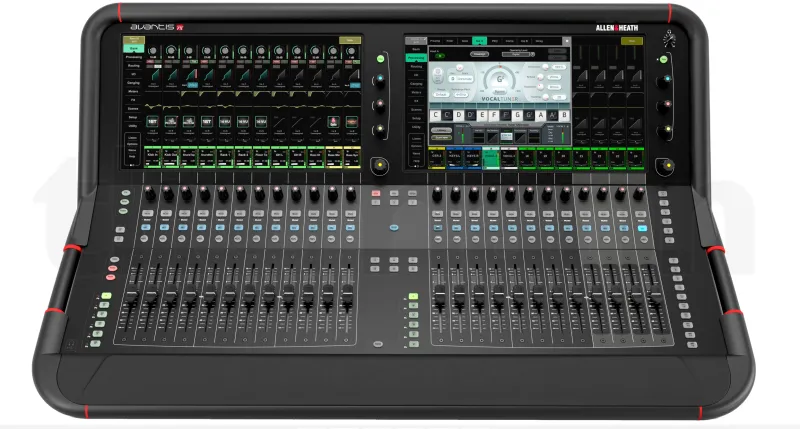
Task: Select the Vocal Tuner central pitch dial
Action: pyautogui.click(x=499, y=80)
